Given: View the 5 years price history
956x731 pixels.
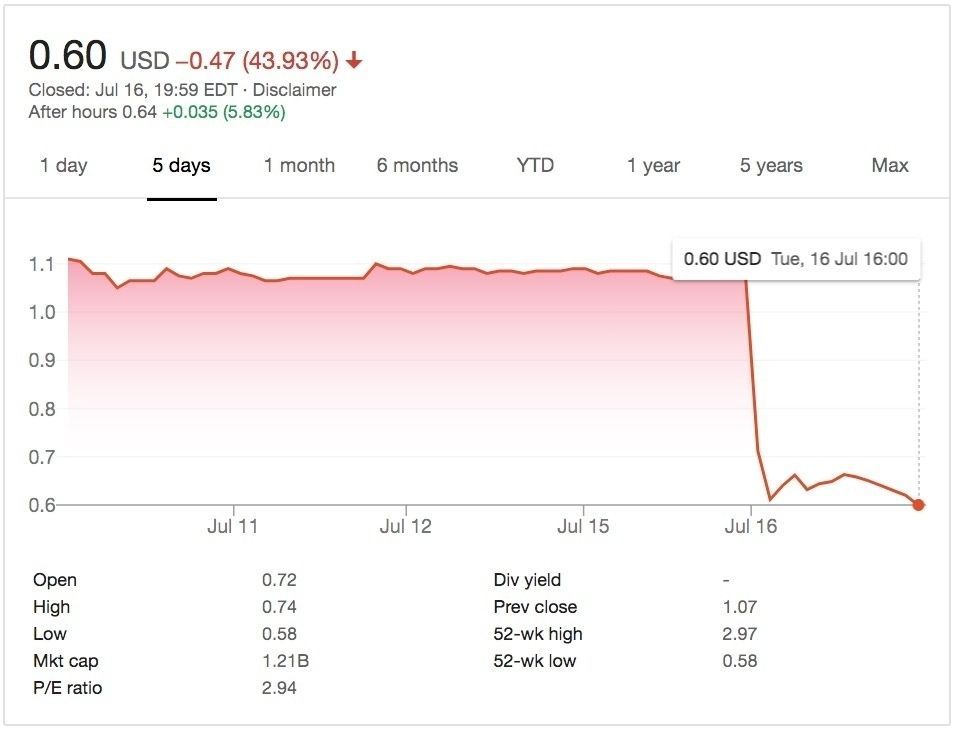Looking at the screenshot, I should tap(771, 166).
